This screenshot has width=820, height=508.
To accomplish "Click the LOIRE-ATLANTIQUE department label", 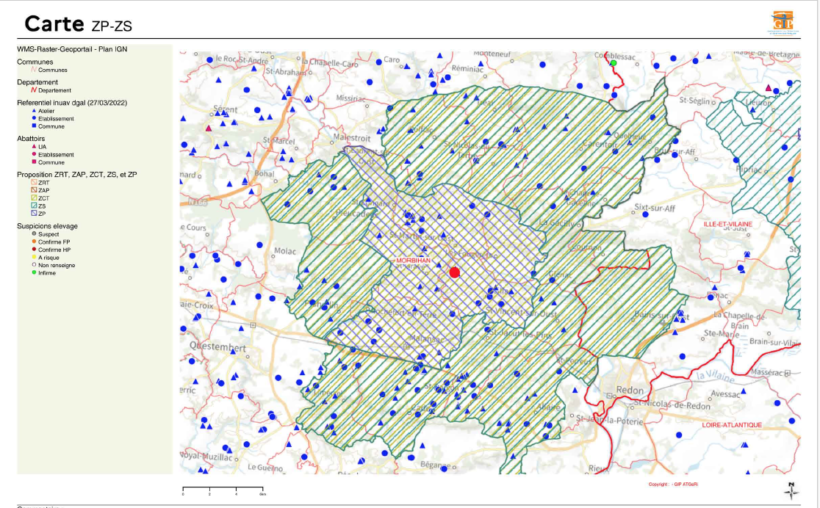I will 732,425.
